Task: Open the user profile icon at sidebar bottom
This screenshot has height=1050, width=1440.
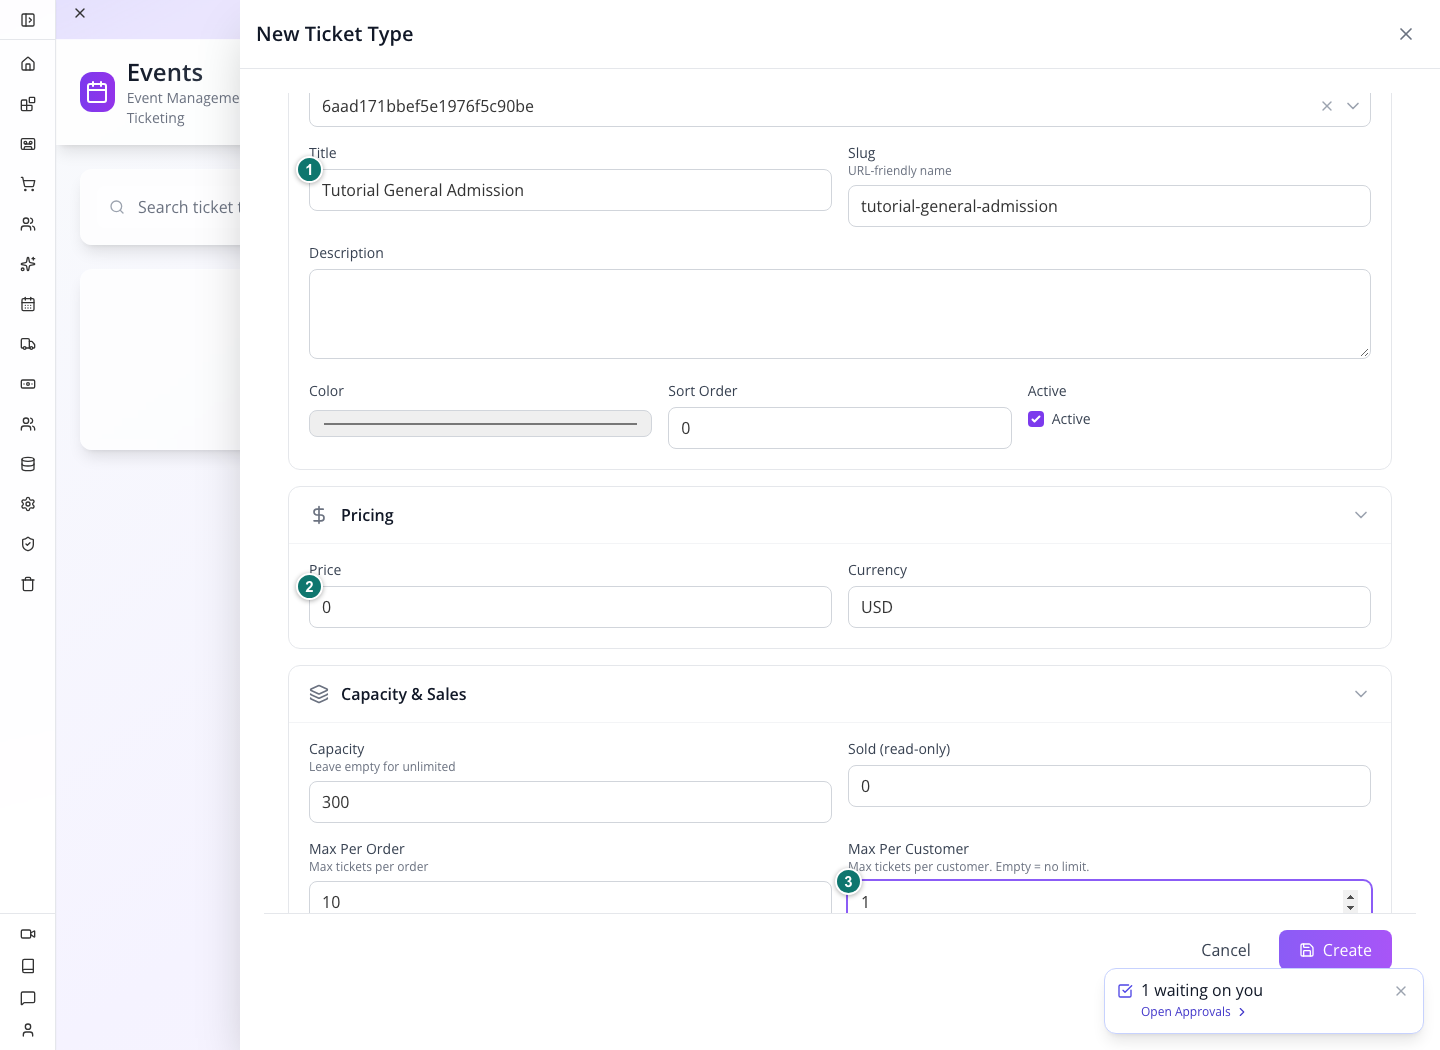Action: 28,1030
